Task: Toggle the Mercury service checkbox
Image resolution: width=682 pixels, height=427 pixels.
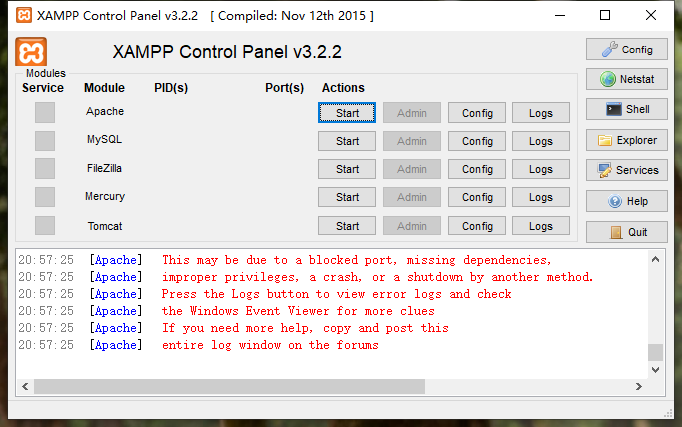Action: coord(45,197)
